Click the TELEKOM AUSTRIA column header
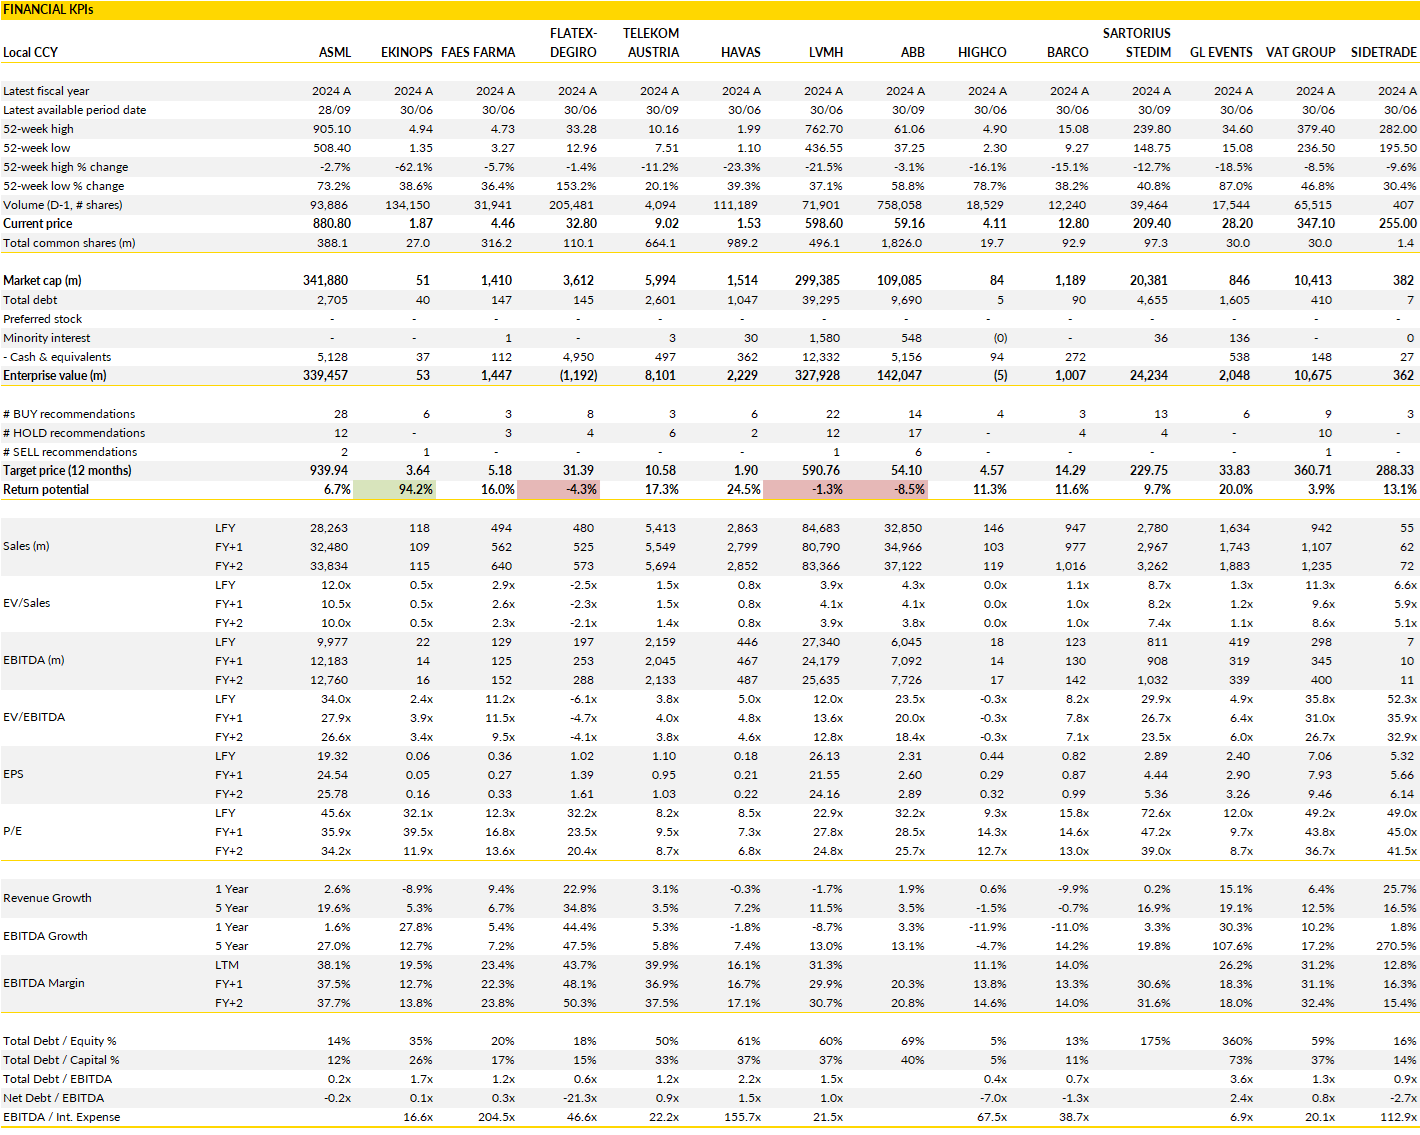The image size is (1420, 1135). point(651,43)
